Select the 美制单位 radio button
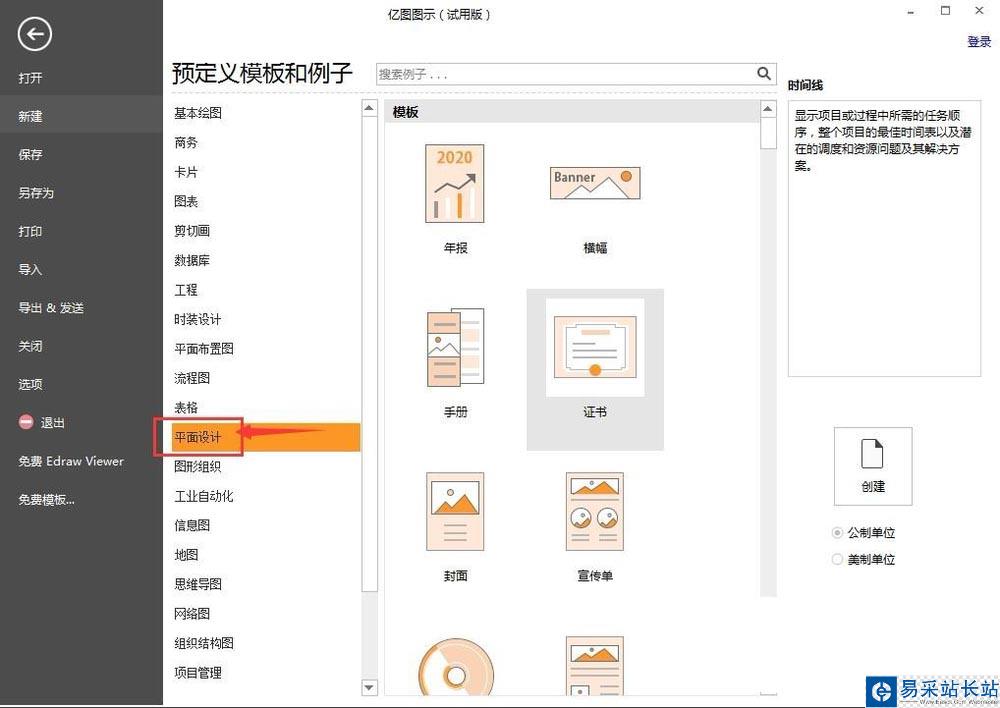Screen dimensions: 1000x708 point(837,559)
